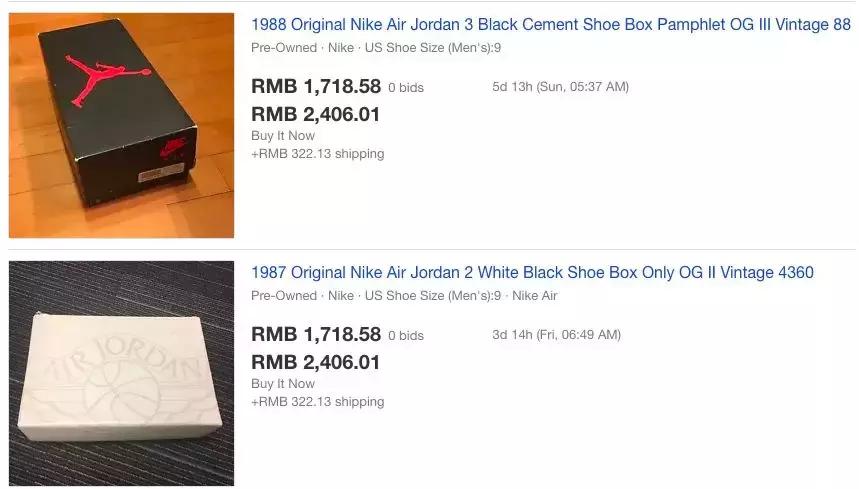
Task: Click the '3d 14h (Fri, 06:49 AM)' time remaining
Action: pos(556,335)
